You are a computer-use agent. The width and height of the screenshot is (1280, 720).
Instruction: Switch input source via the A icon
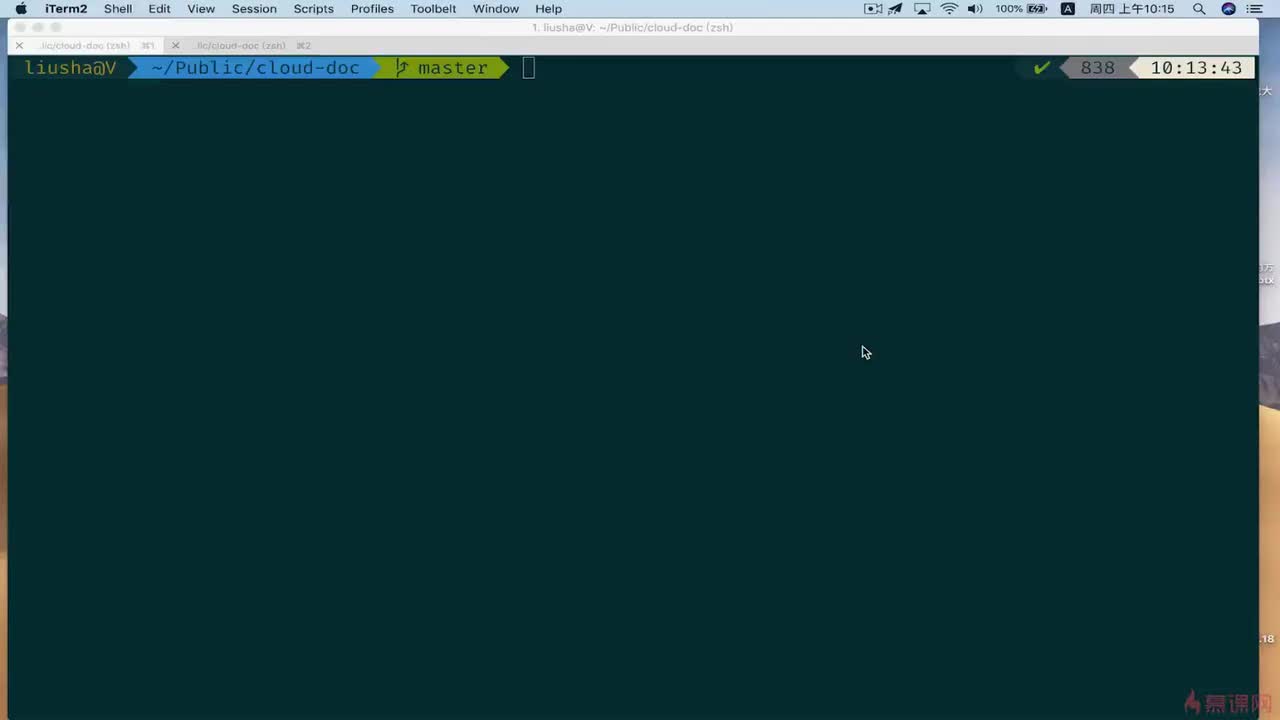[1068, 9]
